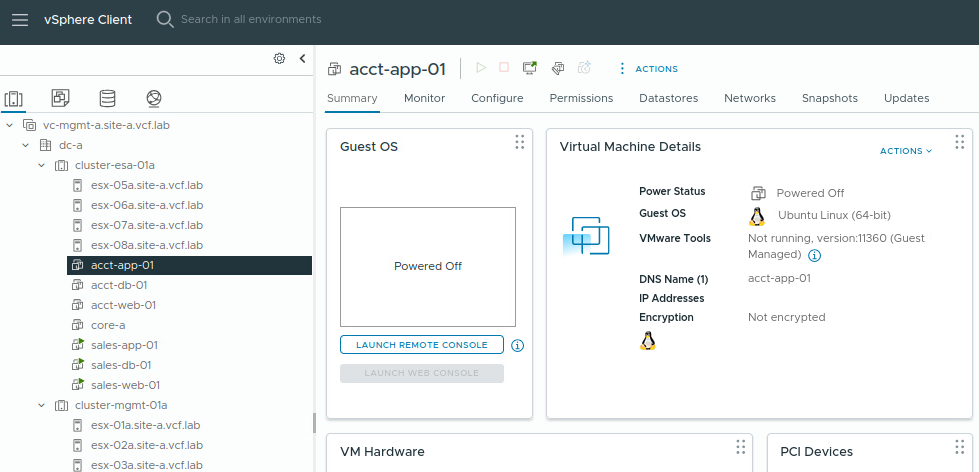Collapse the cluster-esa-01a tree node
979x472 pixels.
point(42,165)
